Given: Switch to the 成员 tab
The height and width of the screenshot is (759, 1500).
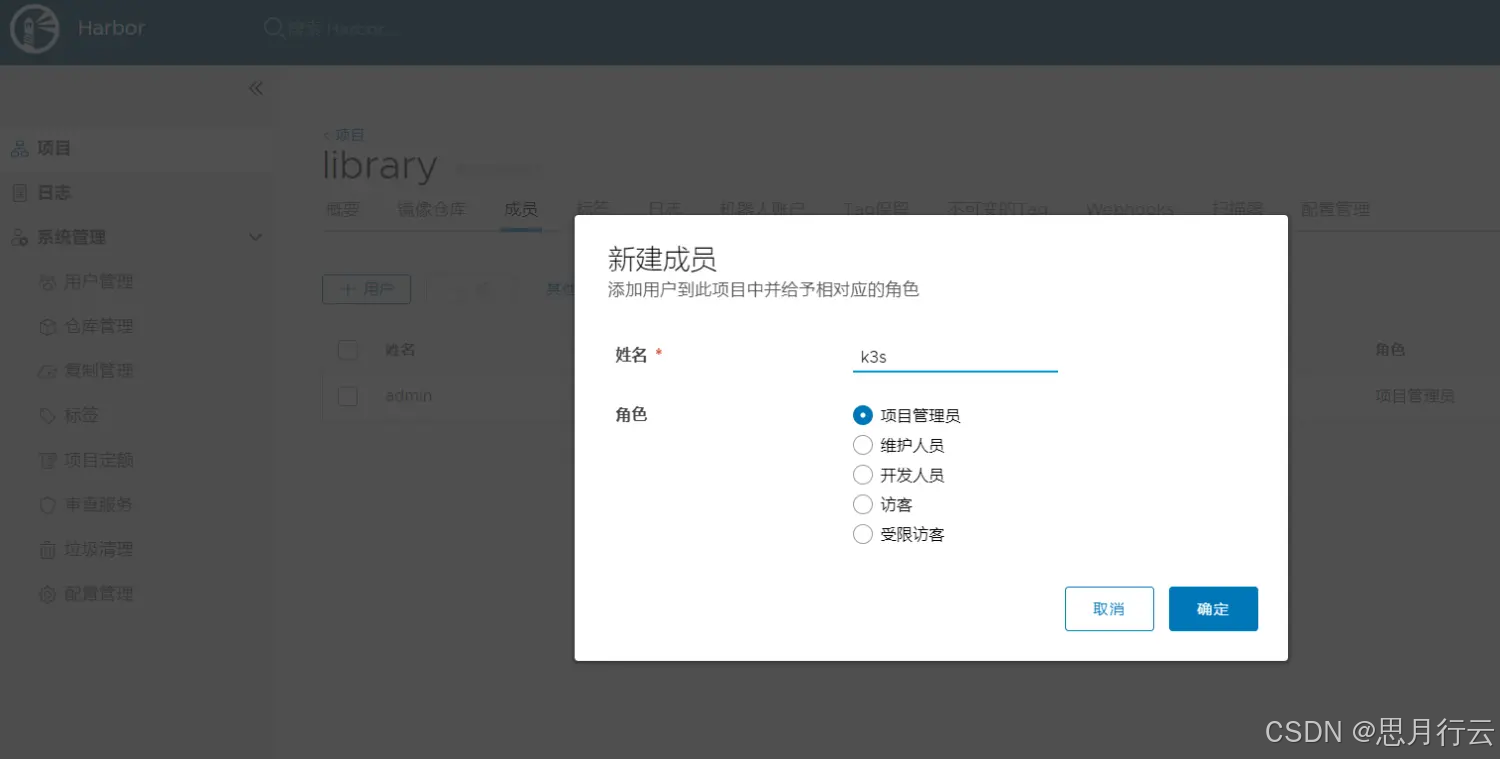Looking at the screenshot, I should click(x=520, y=209).
